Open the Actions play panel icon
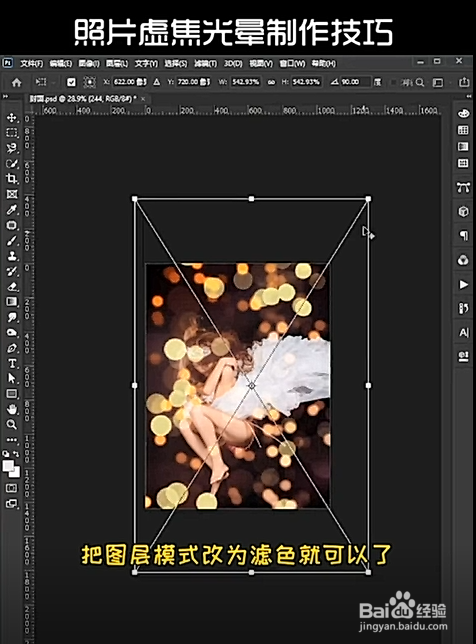The image size is (476, 644). tap(463, 284)
